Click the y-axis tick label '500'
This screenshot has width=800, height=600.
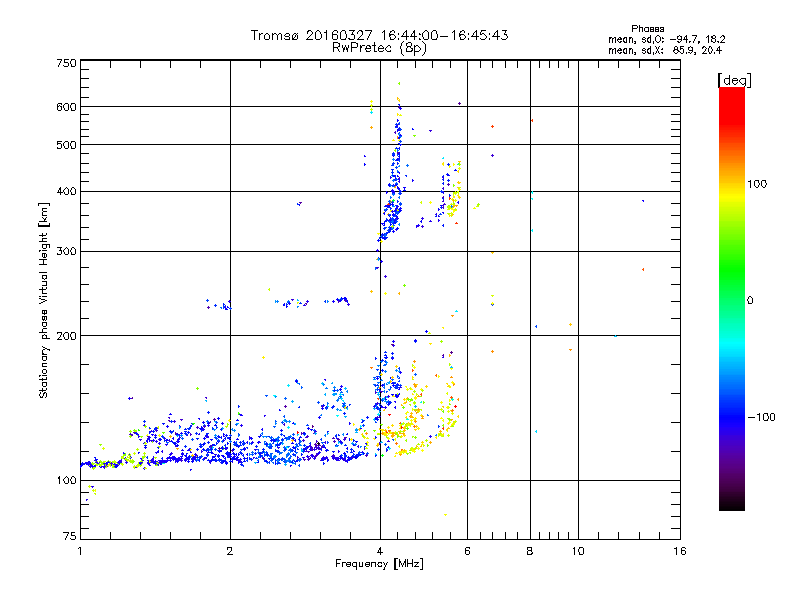pyautogui.click(x=66, y=145)
